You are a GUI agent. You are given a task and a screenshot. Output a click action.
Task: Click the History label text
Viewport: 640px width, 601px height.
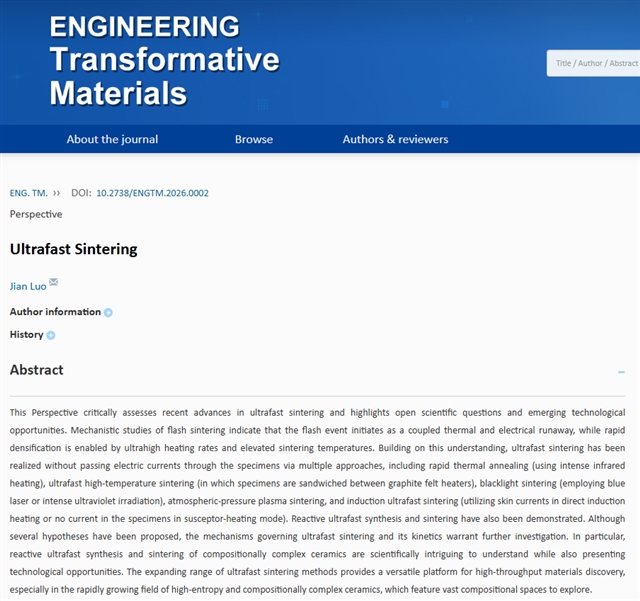tap(26, 335)
